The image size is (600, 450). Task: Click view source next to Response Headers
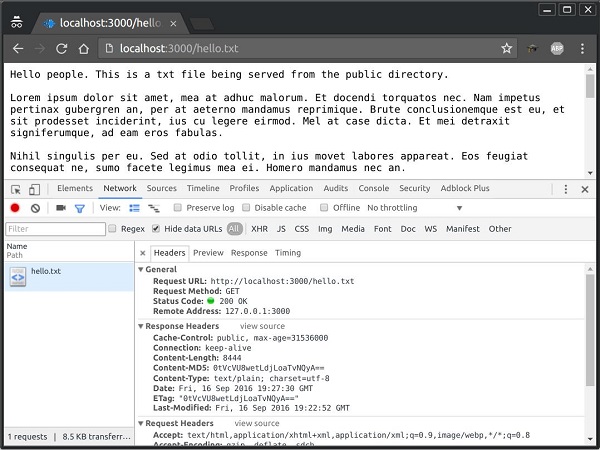coord(262,326)
